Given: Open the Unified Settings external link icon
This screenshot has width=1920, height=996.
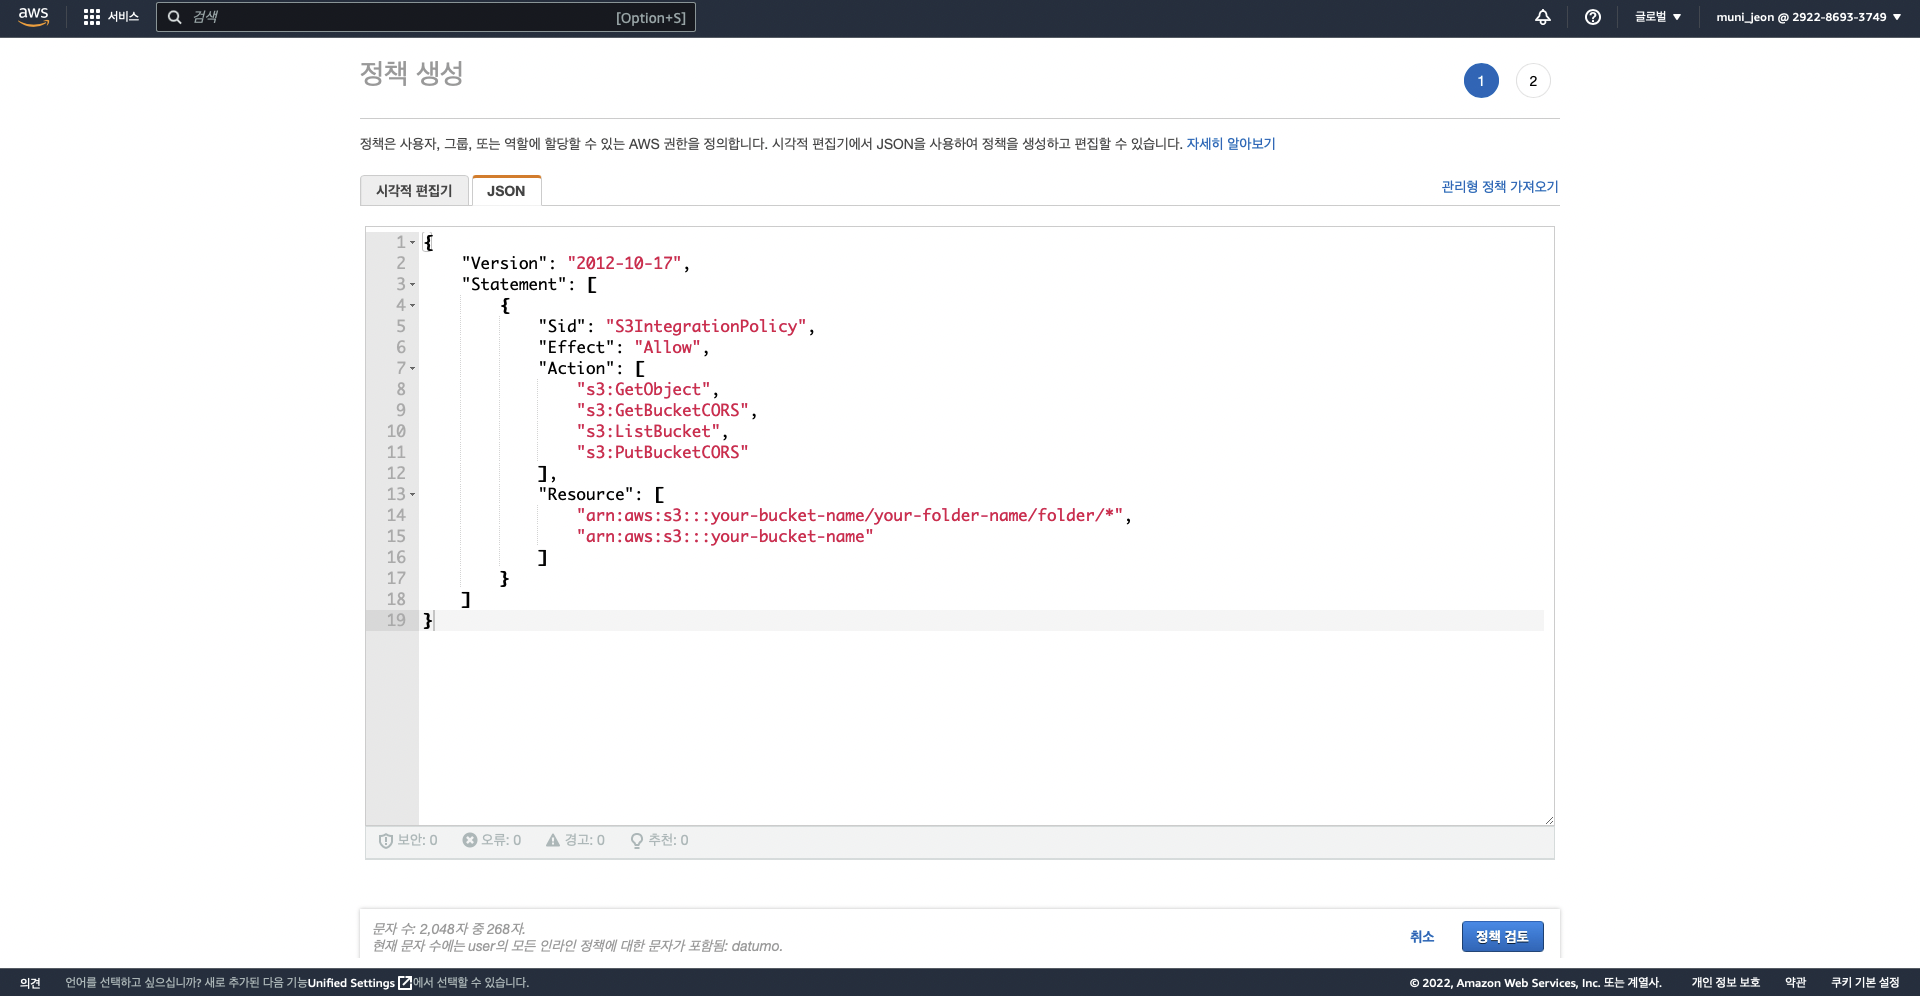Looking at the screenshot, I should 405,983.
